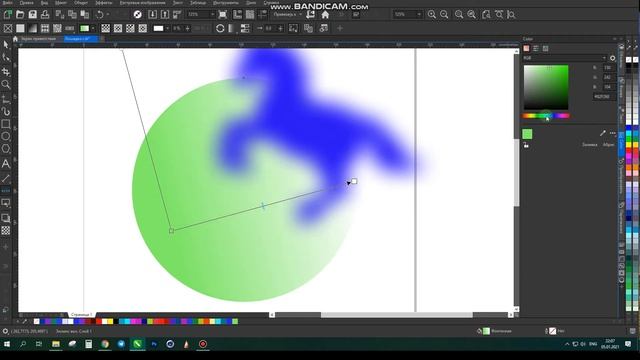Pick the eyedropper in the Color docker
Screen dimensions: 640x360
602,133
